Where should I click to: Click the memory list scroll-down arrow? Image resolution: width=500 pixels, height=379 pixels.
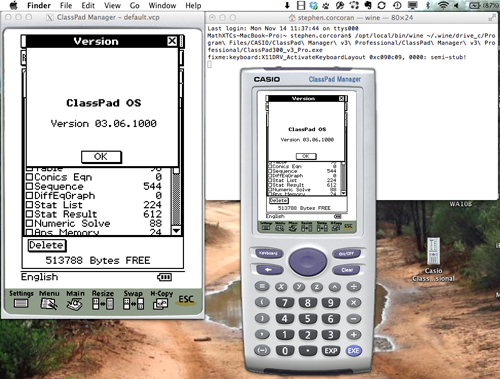tap(176, 230)
